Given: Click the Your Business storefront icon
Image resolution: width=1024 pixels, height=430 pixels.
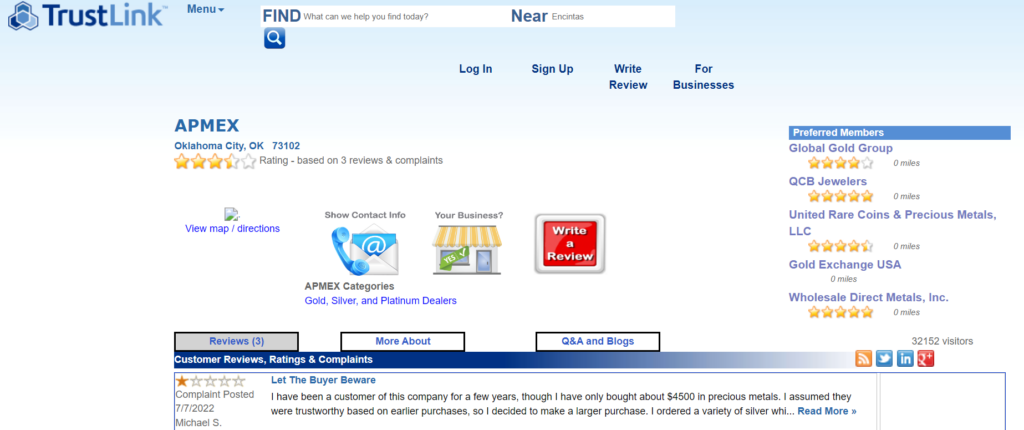Looking at the screenshot, I should click(466, 249).
